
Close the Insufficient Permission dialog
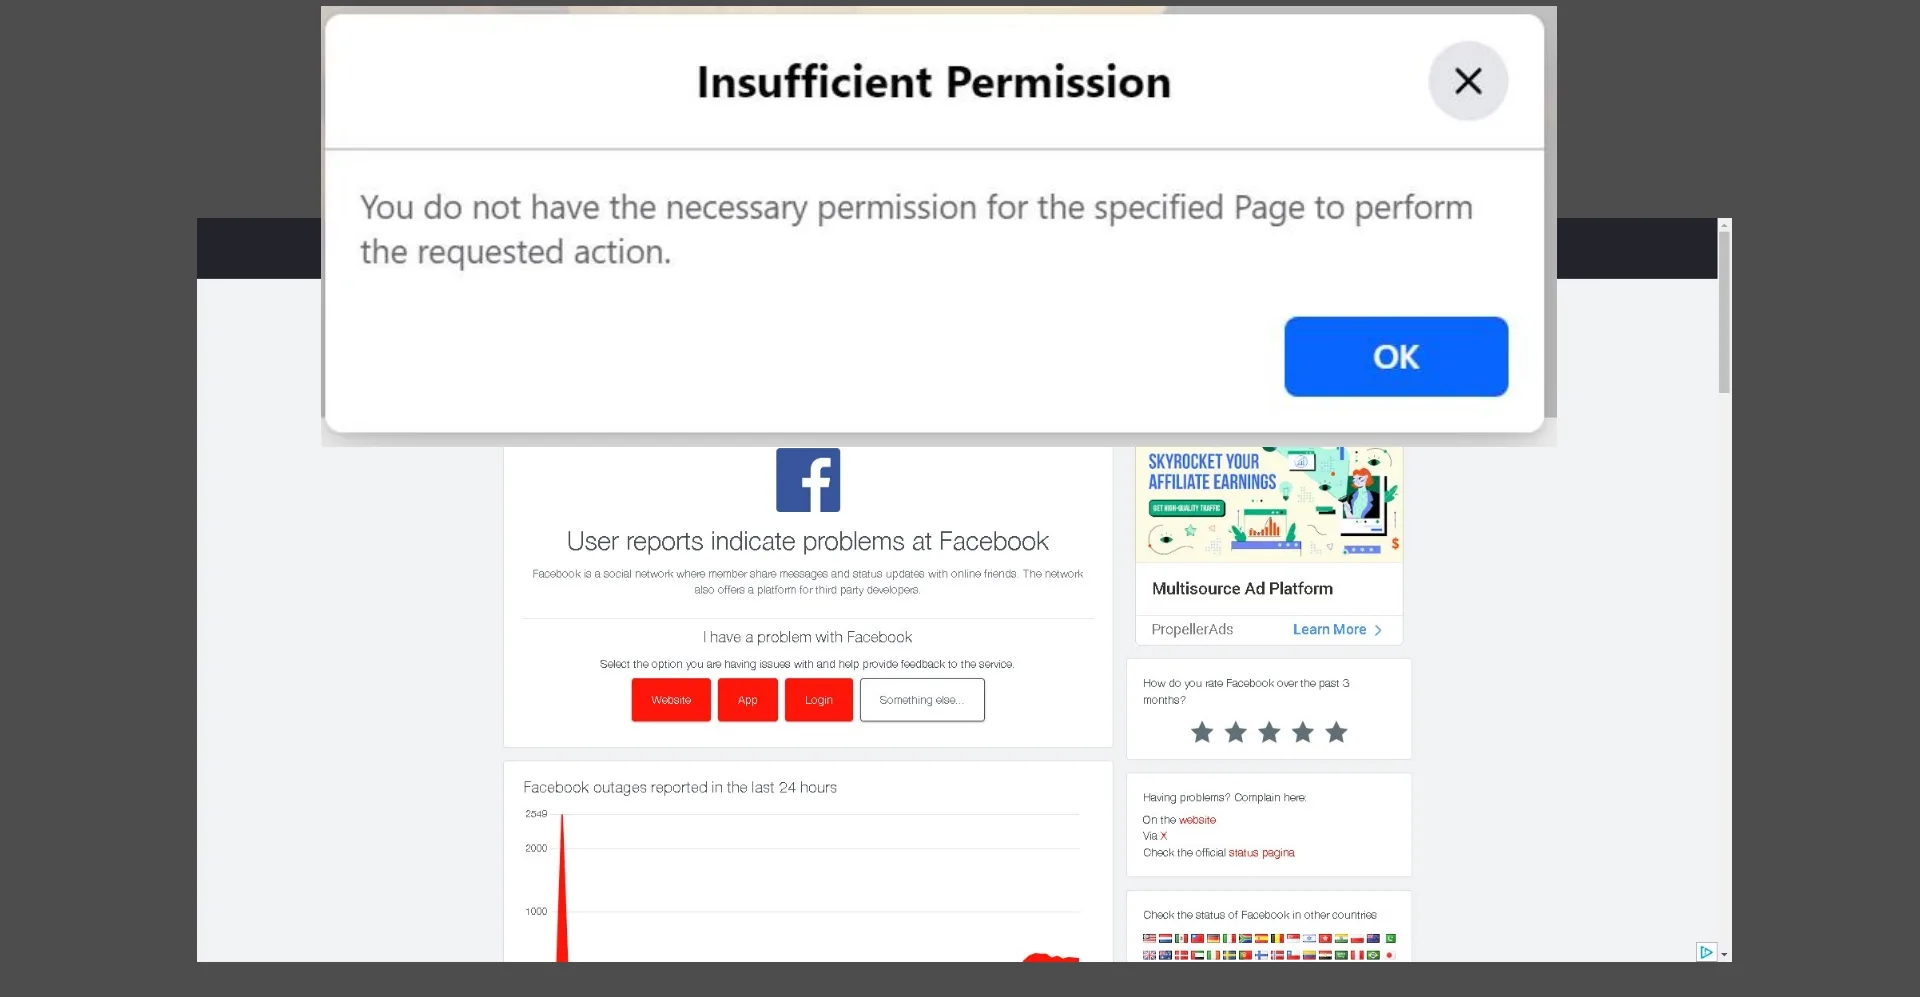pyautogui.click(x=1467, y=81)
